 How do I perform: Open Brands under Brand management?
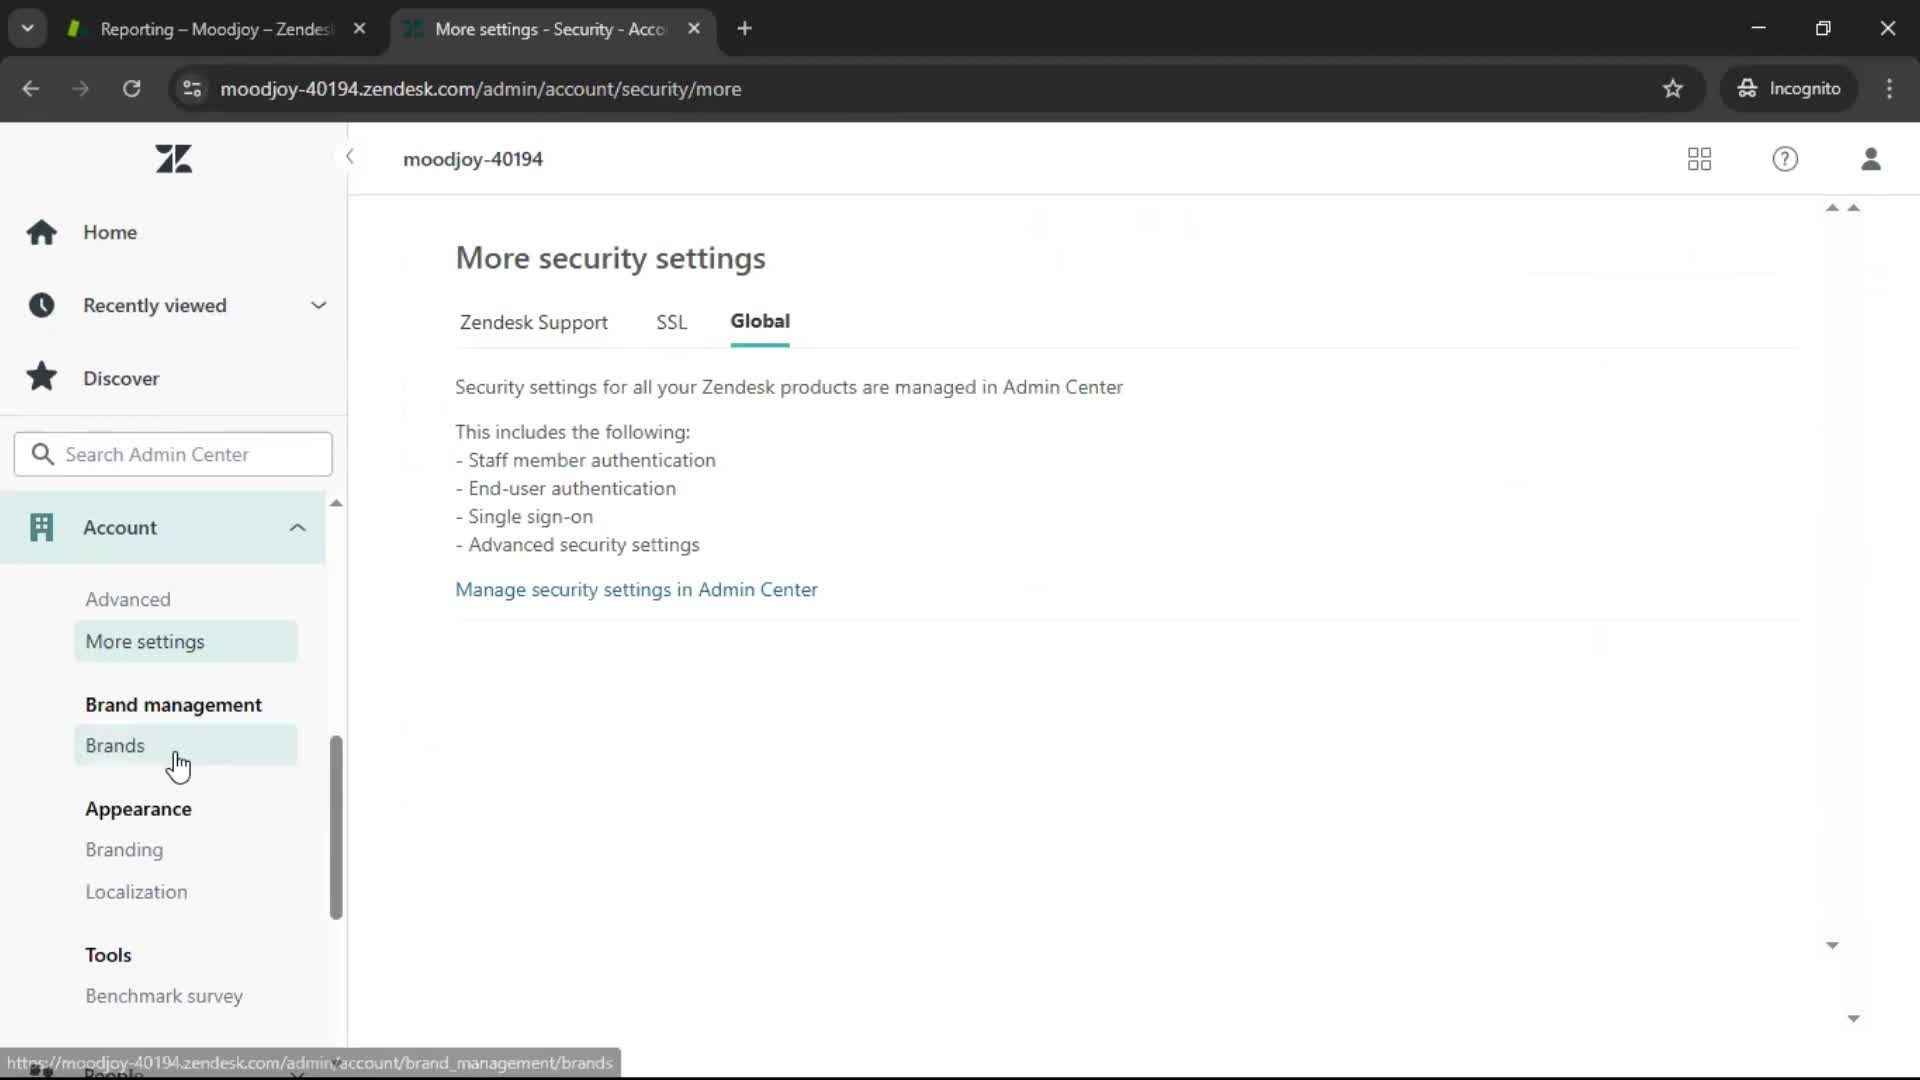(185, 745)
